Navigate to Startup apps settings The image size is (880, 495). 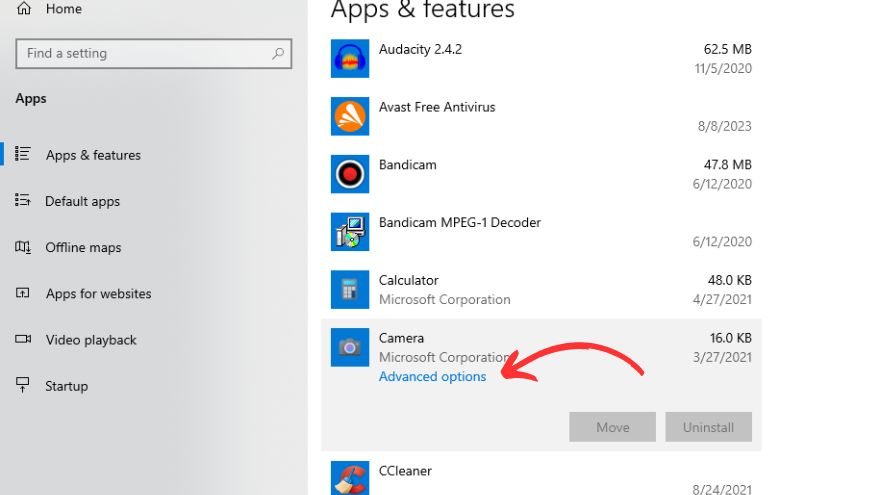click(x=66, y=386)
